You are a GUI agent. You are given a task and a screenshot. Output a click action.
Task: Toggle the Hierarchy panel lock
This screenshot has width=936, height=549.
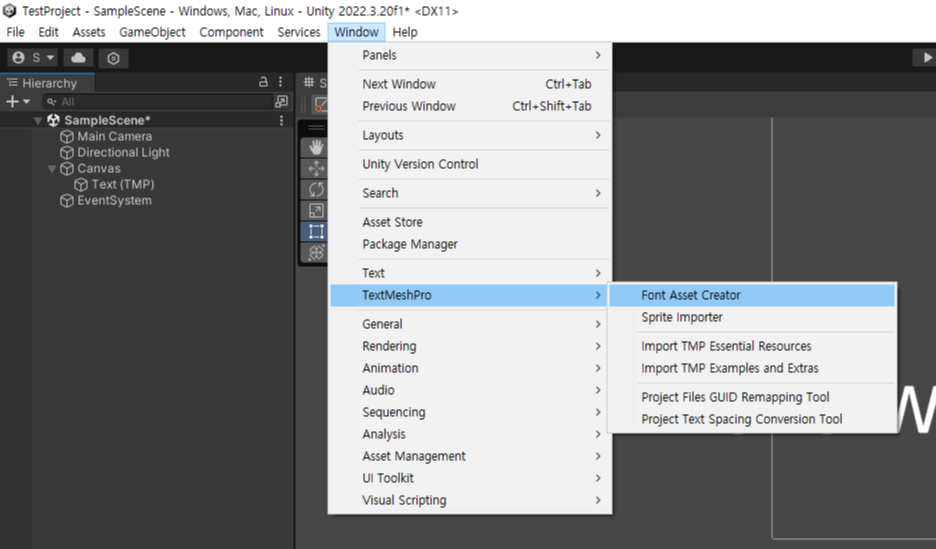point(263,82)
